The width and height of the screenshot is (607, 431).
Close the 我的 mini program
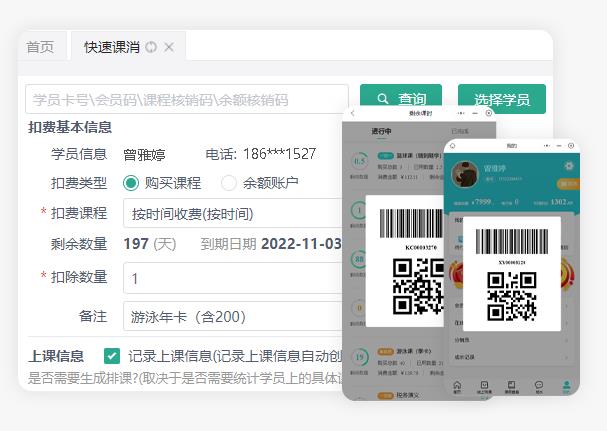[571, 146]
